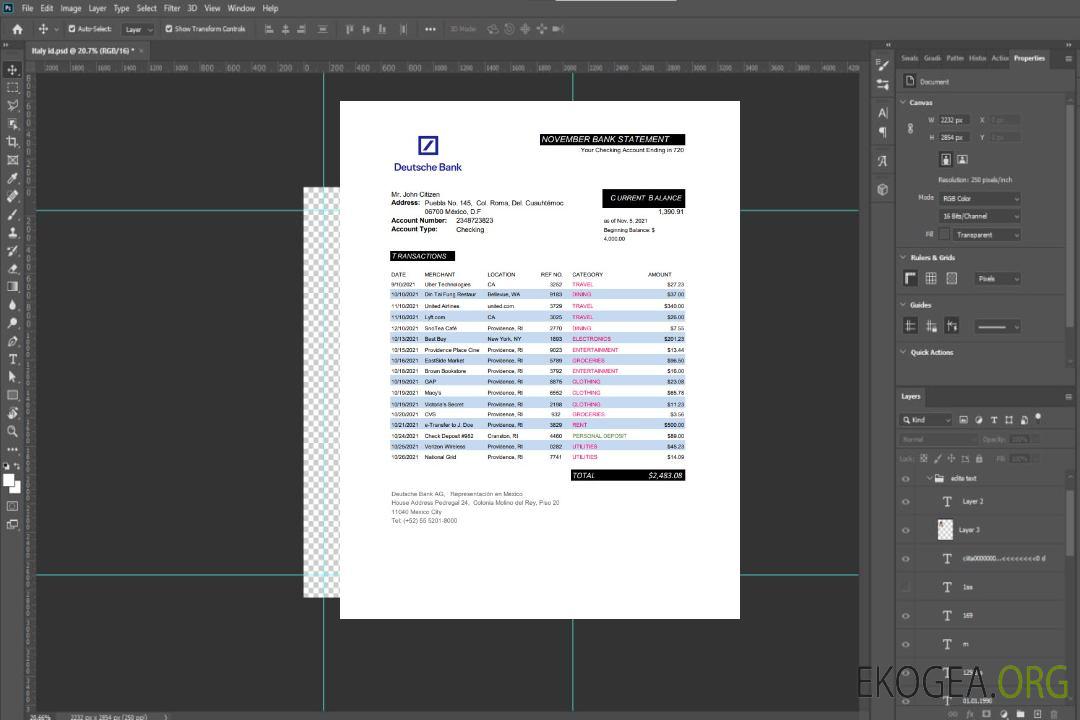
Task: Click the show grid icon
Action: click(931, 278)
